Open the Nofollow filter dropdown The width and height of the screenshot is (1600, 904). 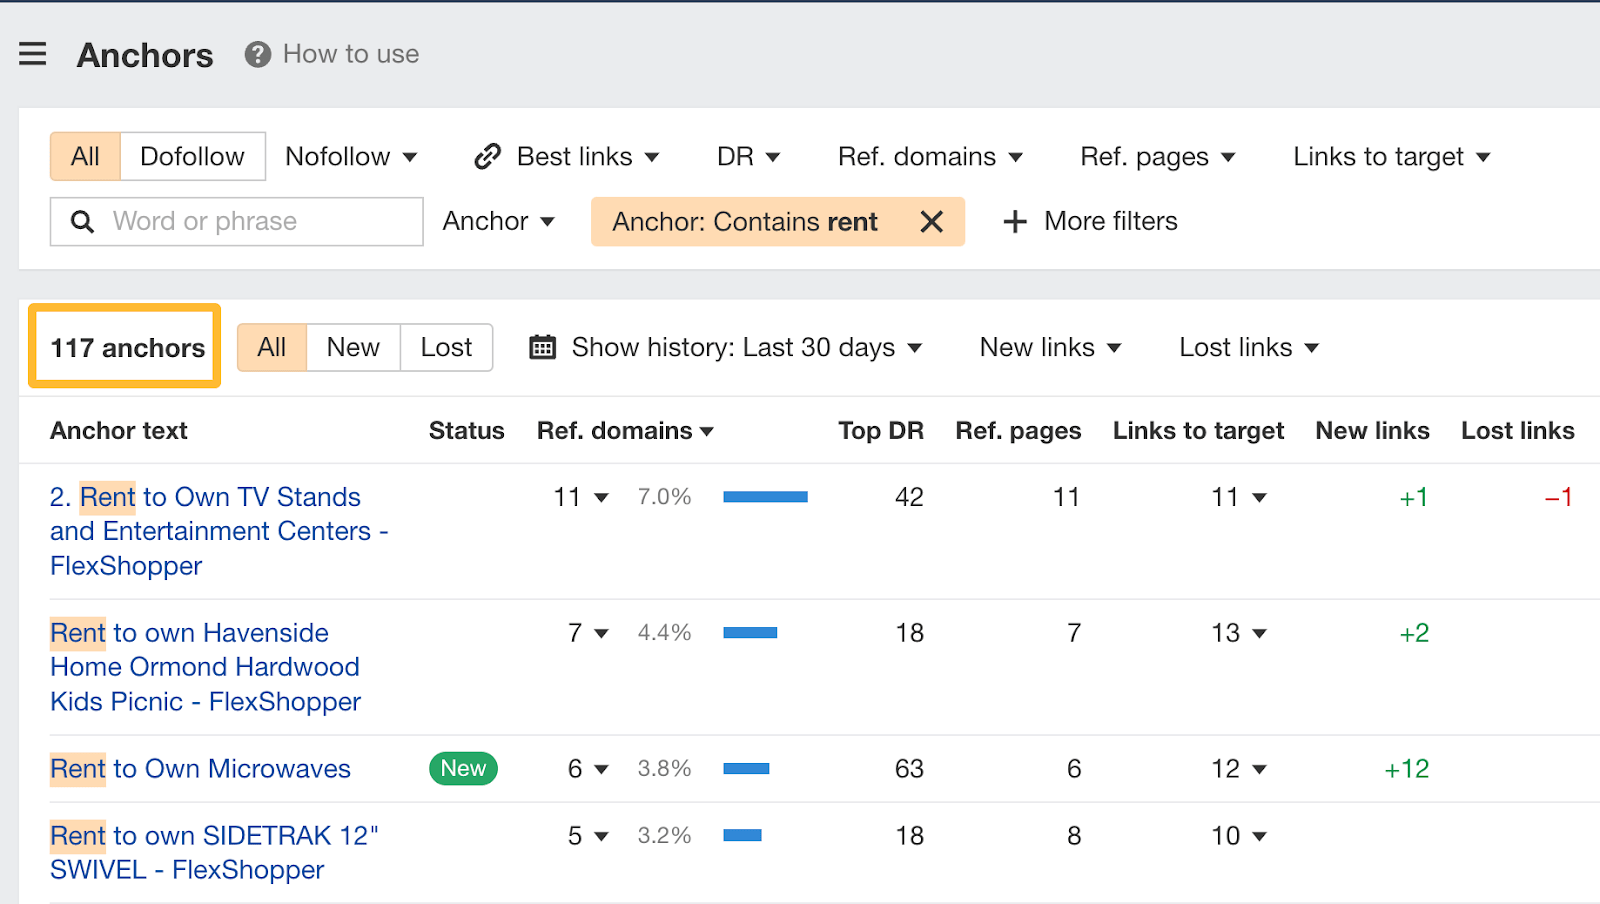350,156
